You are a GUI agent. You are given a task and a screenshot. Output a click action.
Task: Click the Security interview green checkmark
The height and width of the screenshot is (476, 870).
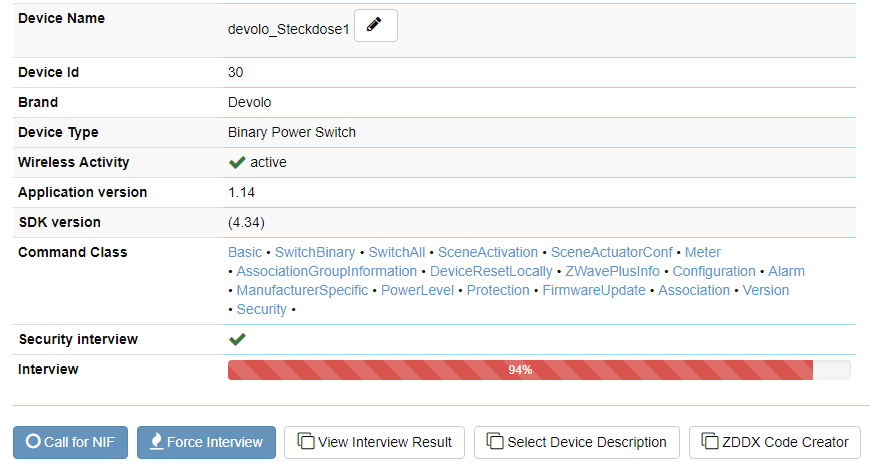237,340
